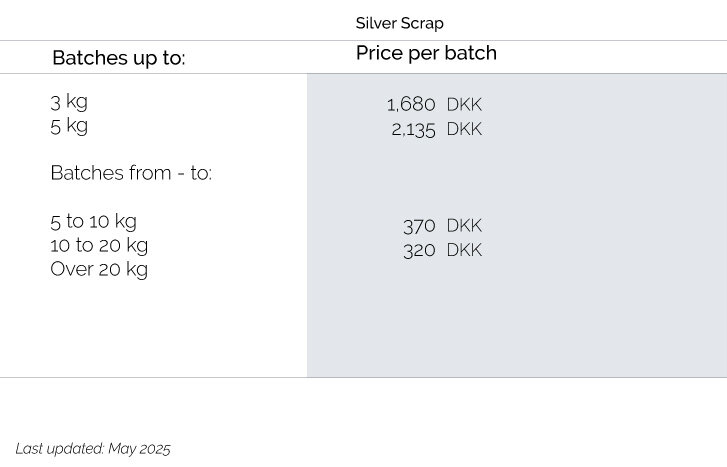Select the DKK currency beside 320
The image size is (727, 467).
click(x=464, y=250)
